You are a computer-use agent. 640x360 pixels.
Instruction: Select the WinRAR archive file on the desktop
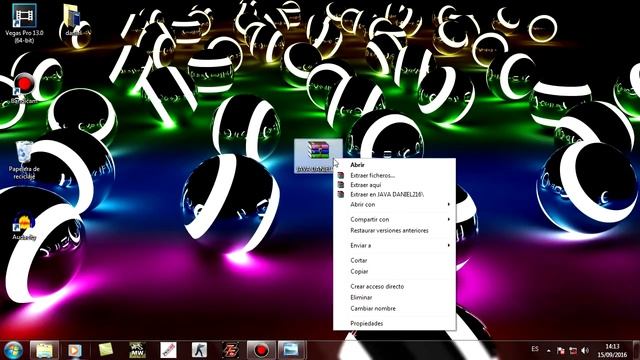click(x=318, y=156)
